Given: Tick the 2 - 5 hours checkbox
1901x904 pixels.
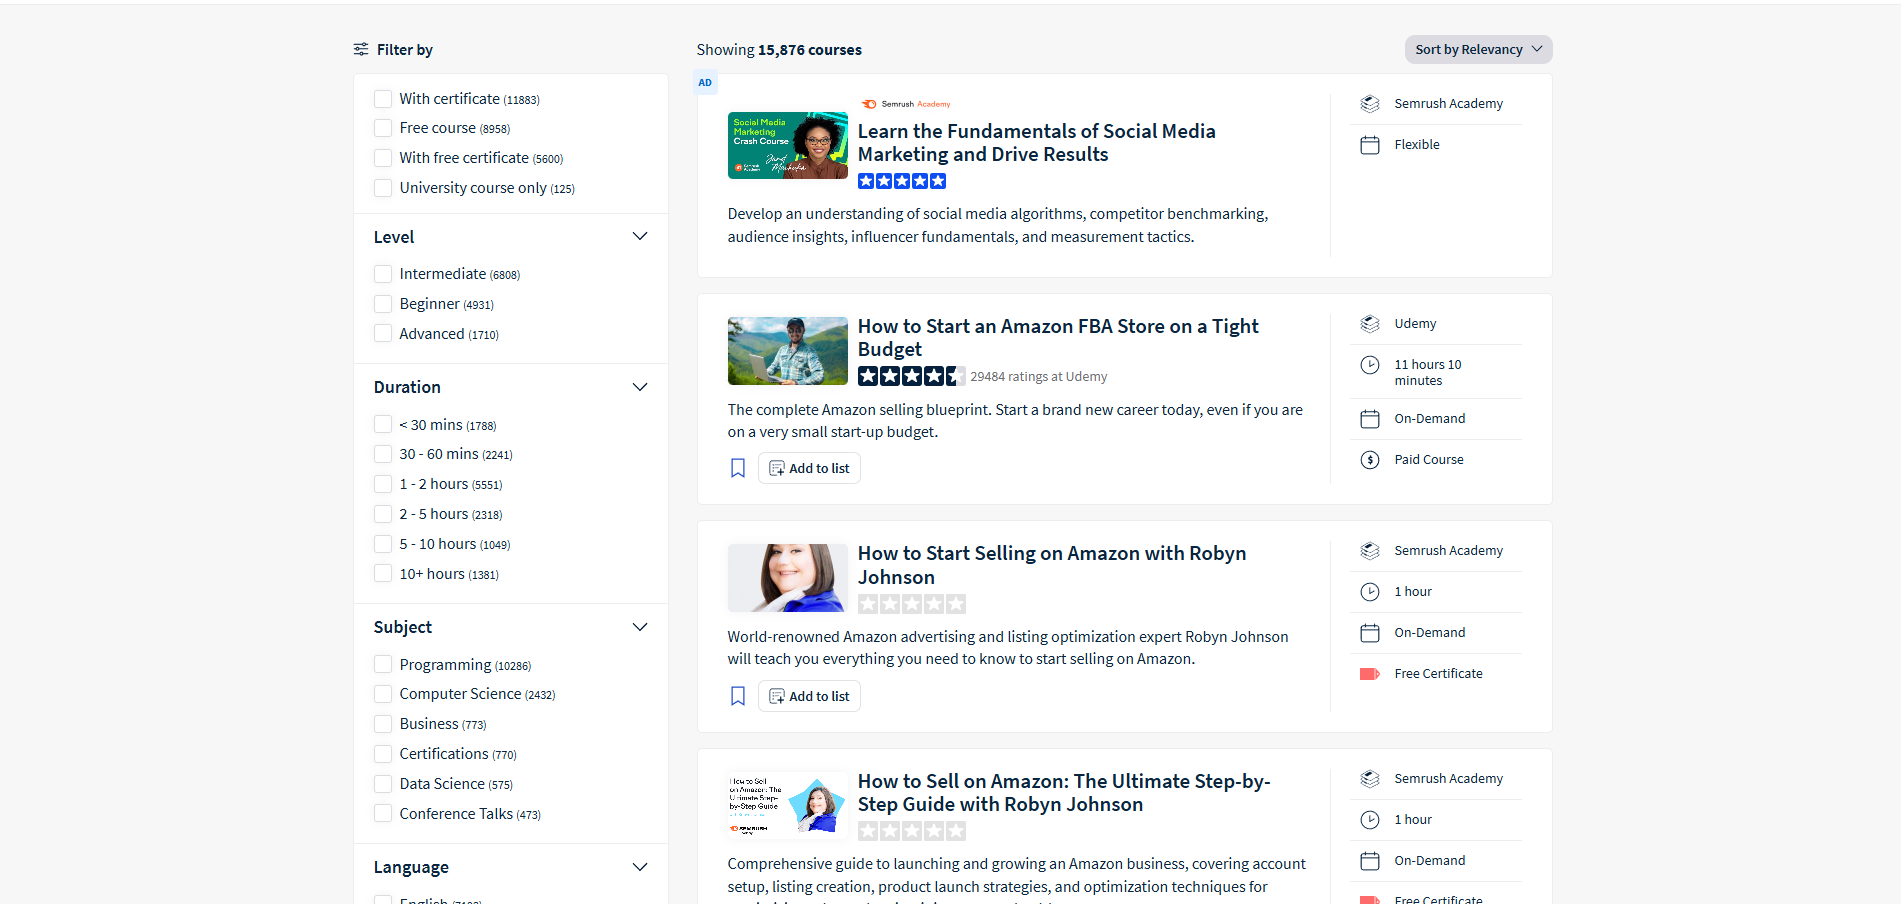Looking at the screenshot, I should click(x=383, y=514).
